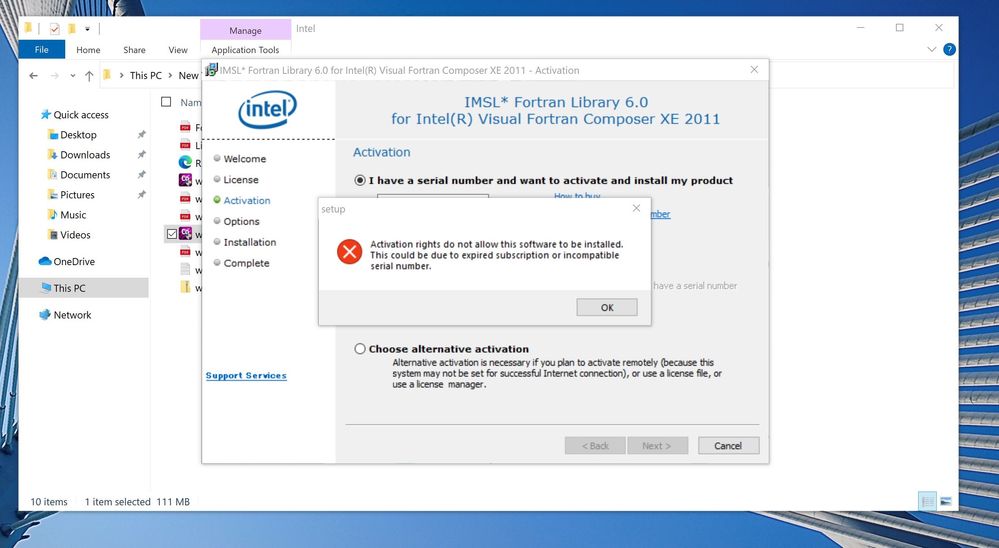The height and width of the screenshot is (548, 999).
Task: Select the 'I have a serial number' radio option
Action: (x=360, y=180)
